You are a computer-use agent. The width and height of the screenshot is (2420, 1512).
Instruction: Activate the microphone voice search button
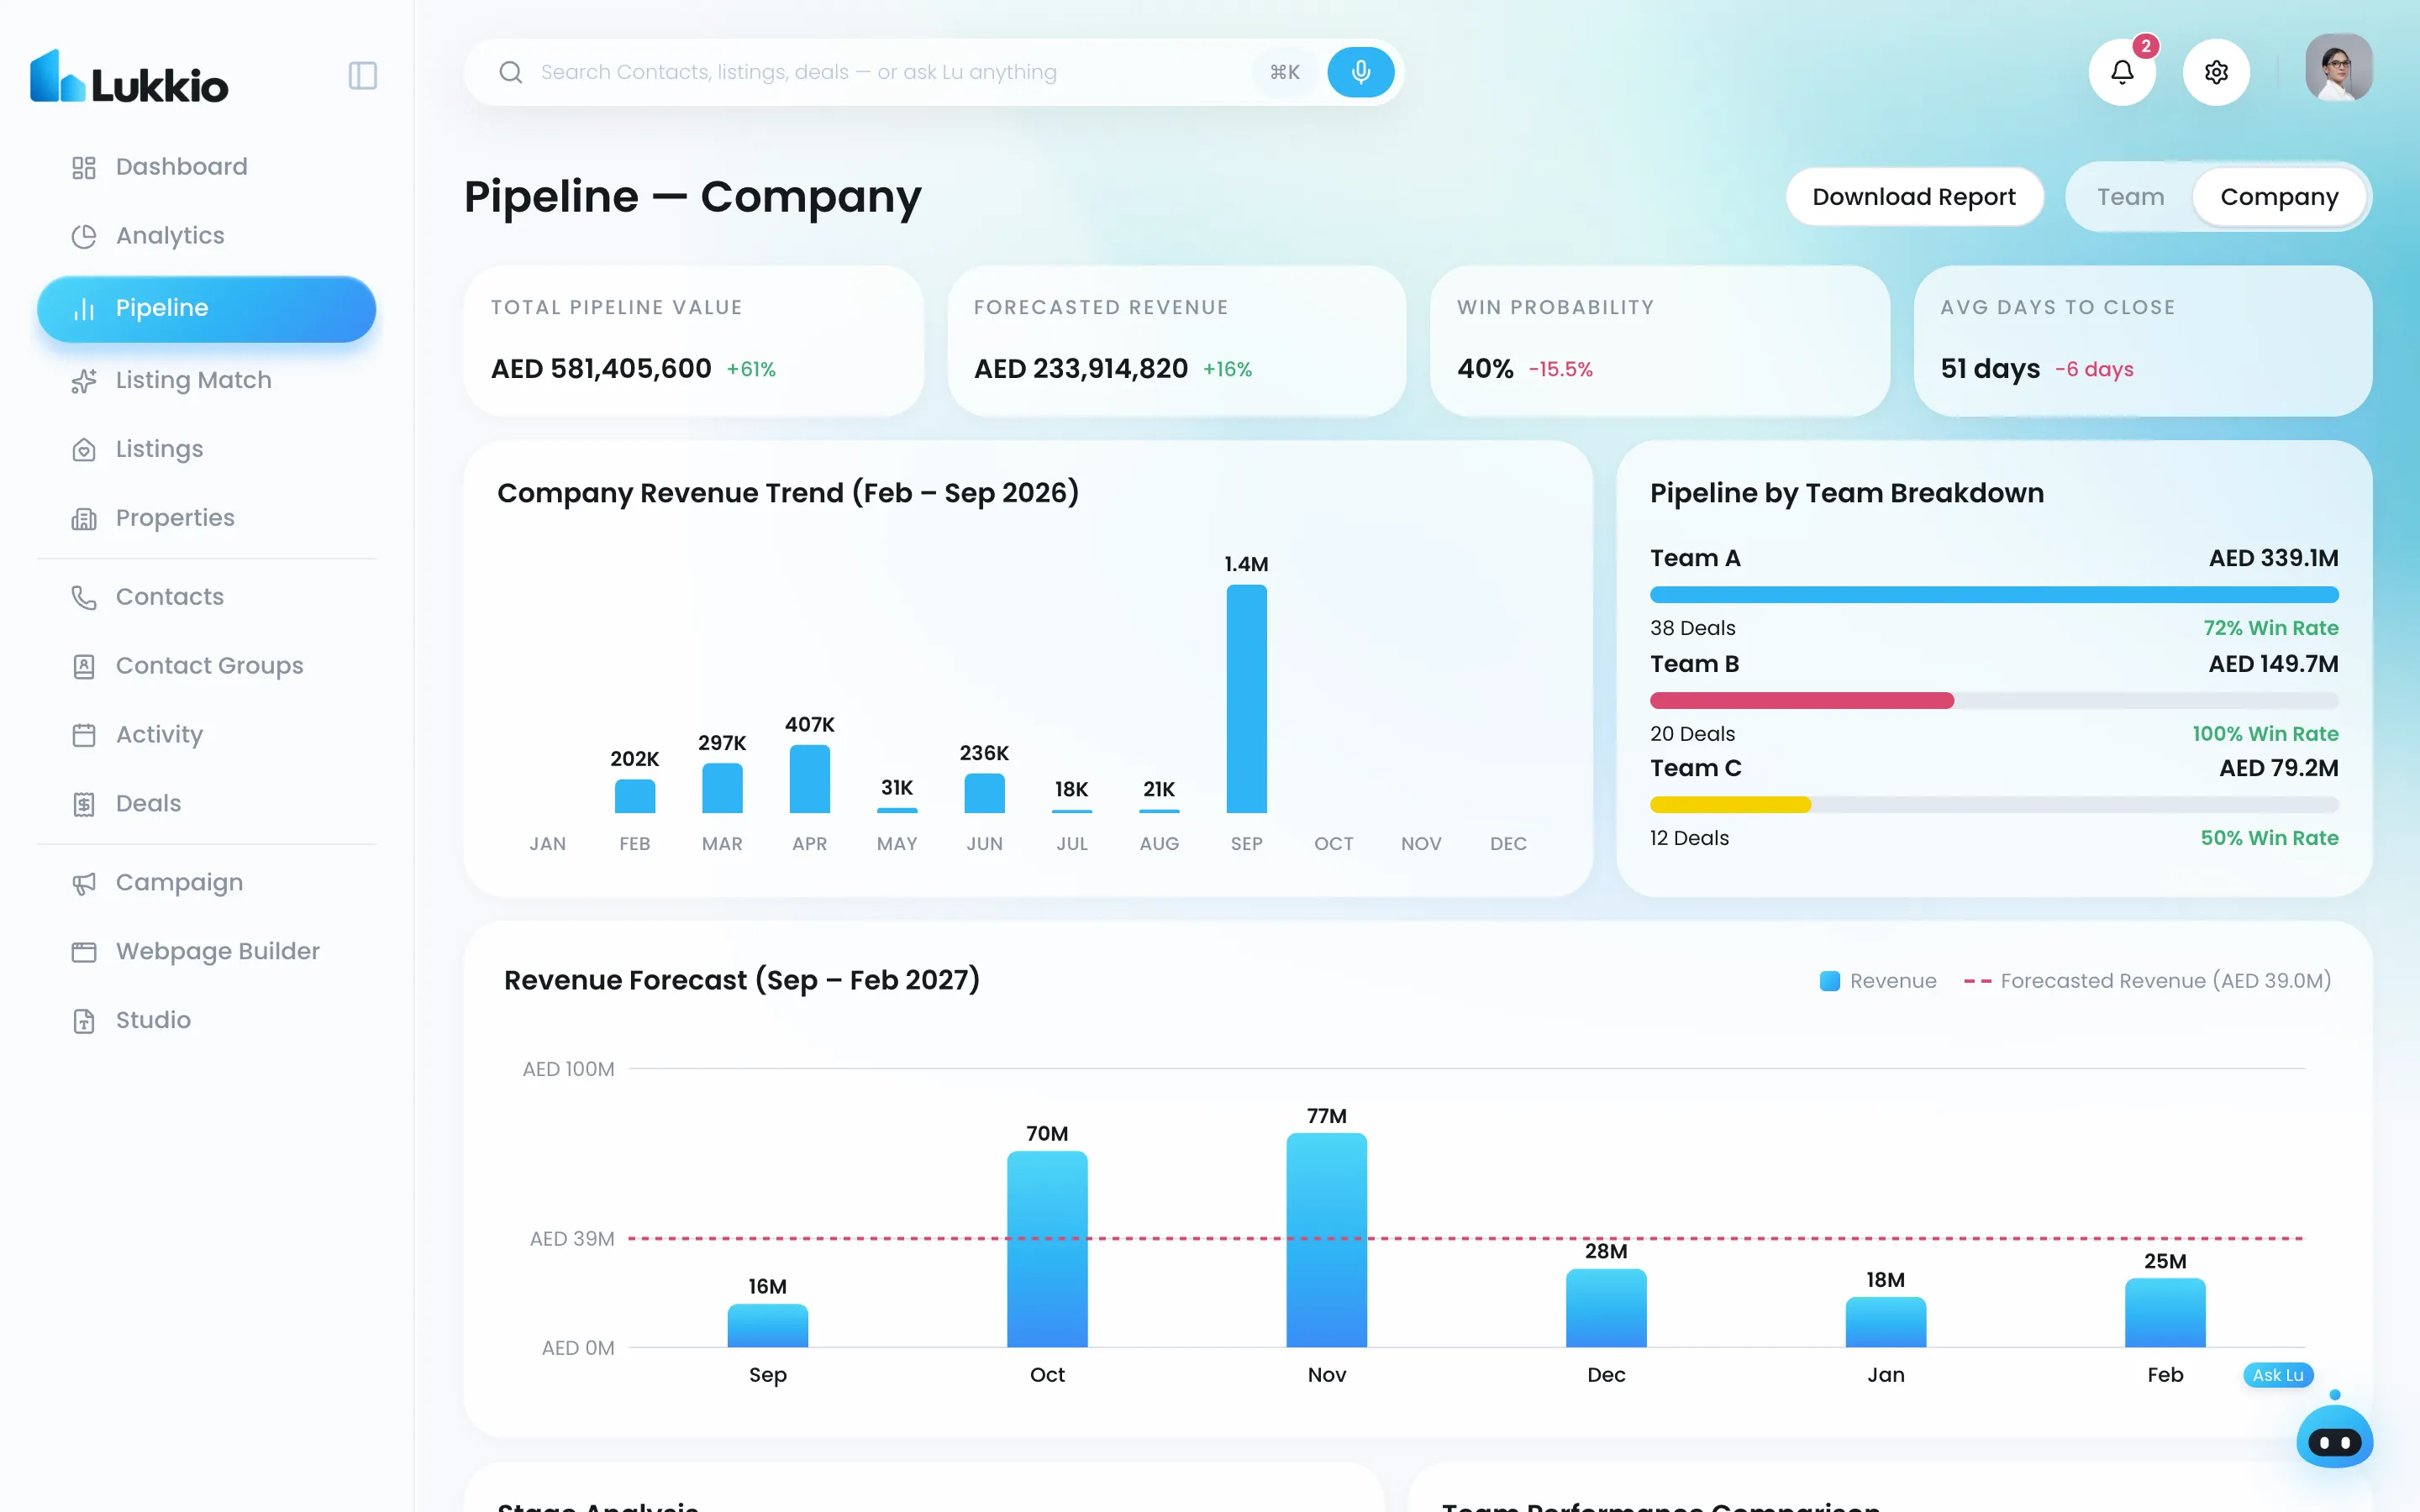click(1360, 72)
